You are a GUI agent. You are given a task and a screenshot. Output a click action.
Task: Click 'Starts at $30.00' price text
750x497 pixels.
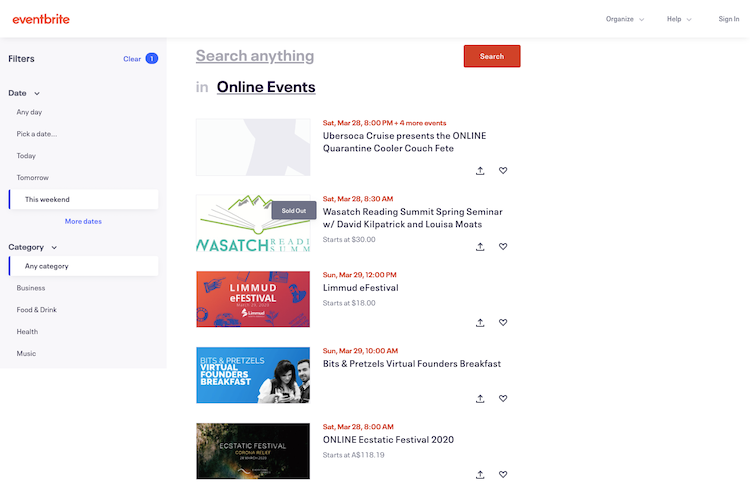click(349, 240)
